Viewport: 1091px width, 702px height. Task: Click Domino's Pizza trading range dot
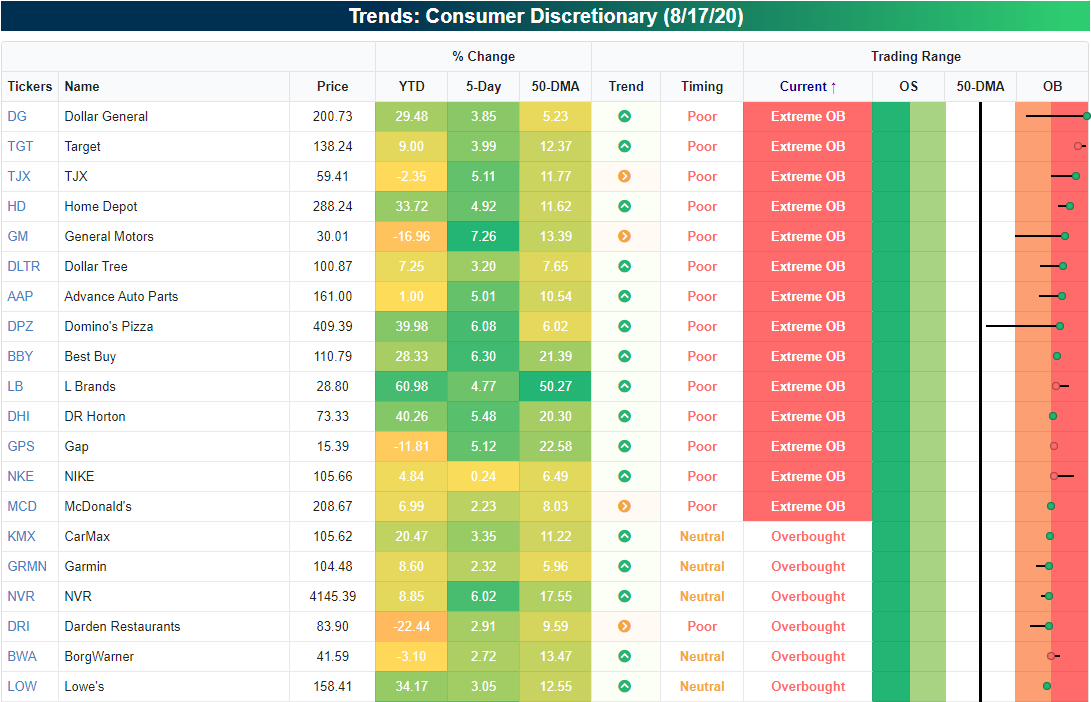coord(1059,326)
